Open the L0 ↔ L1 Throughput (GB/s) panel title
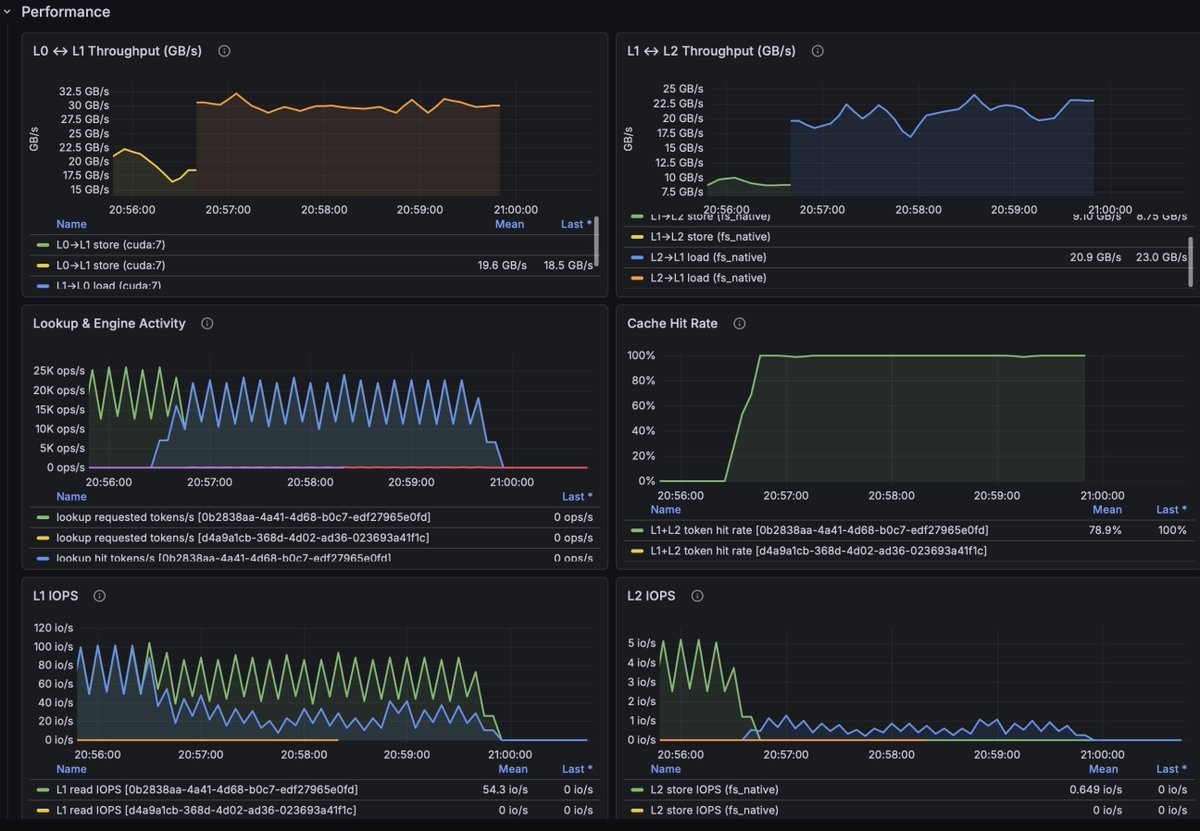1200x831 pixels. tap(117, 51)
